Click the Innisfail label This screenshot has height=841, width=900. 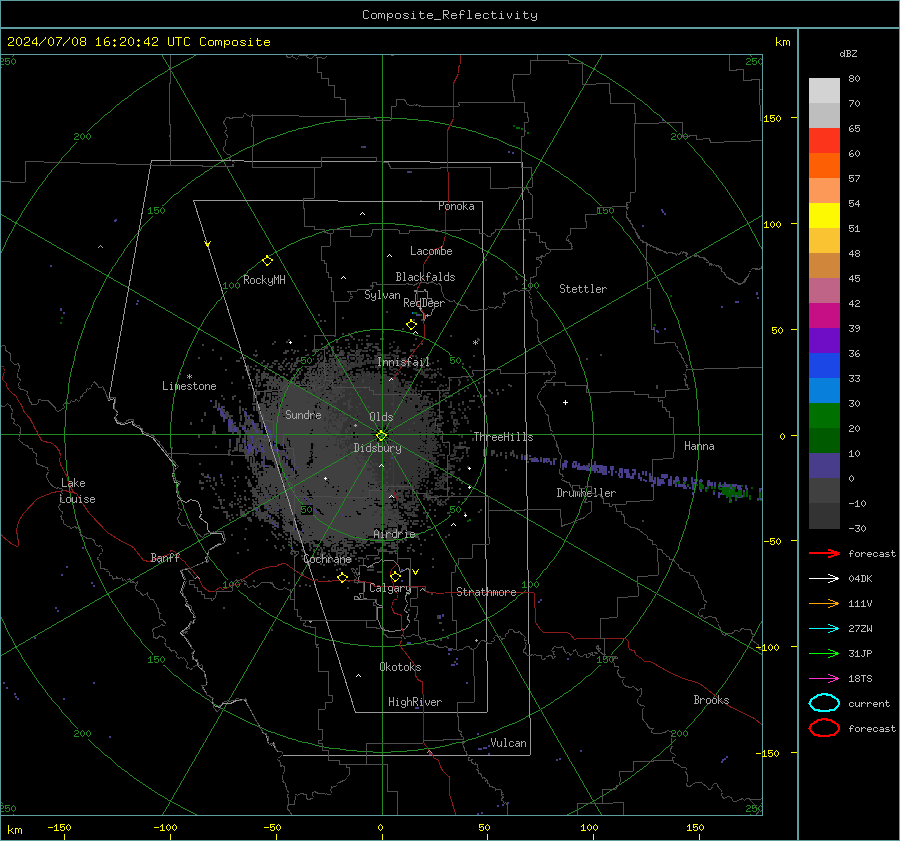(x=404, y=362)
